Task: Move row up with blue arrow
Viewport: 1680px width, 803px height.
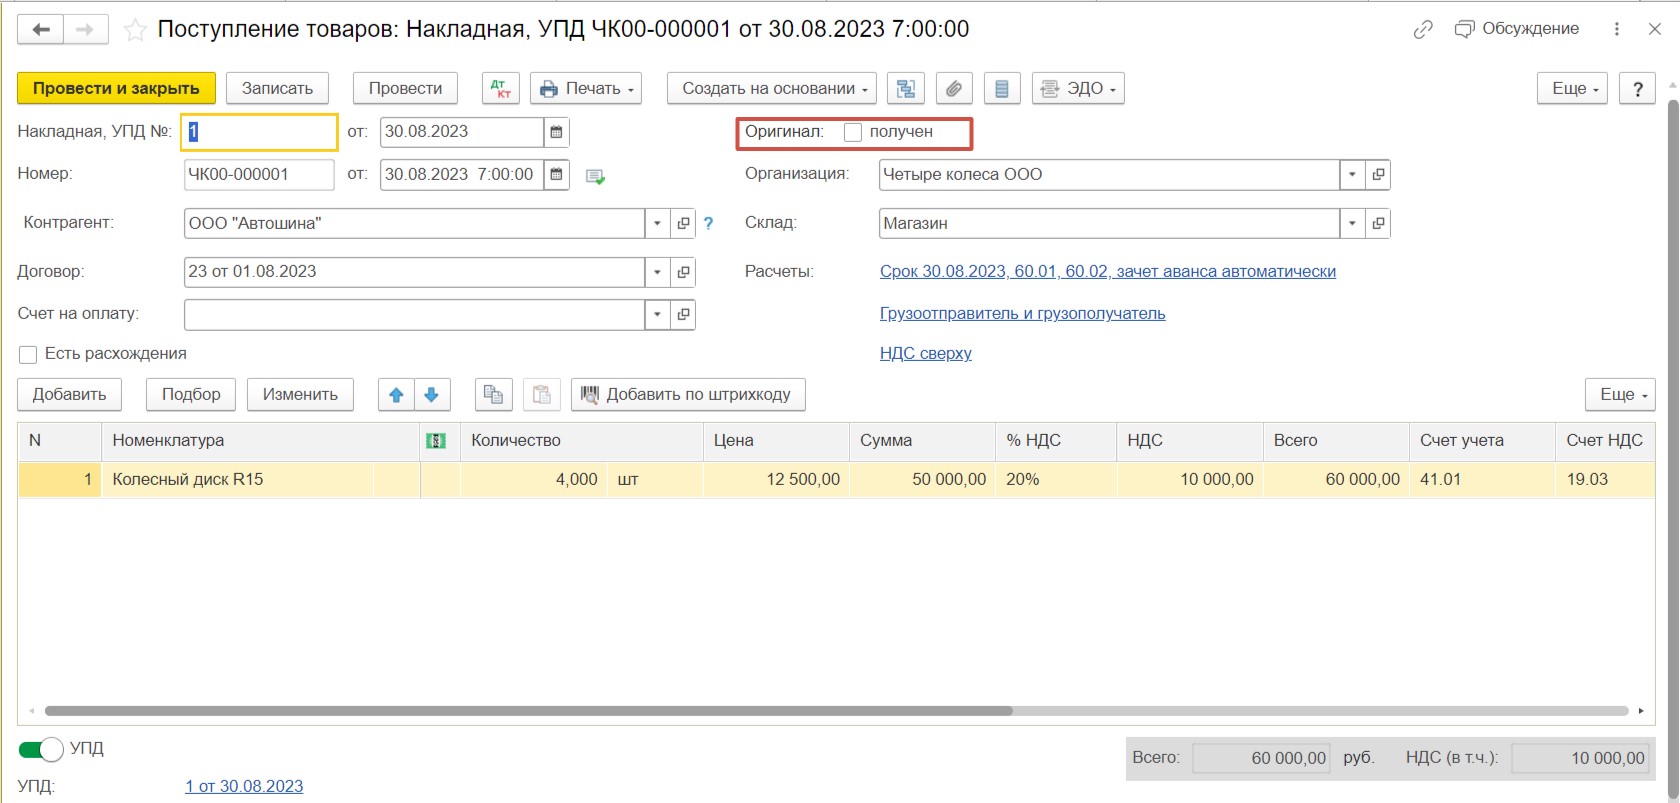Action: (x=396, y=395)
